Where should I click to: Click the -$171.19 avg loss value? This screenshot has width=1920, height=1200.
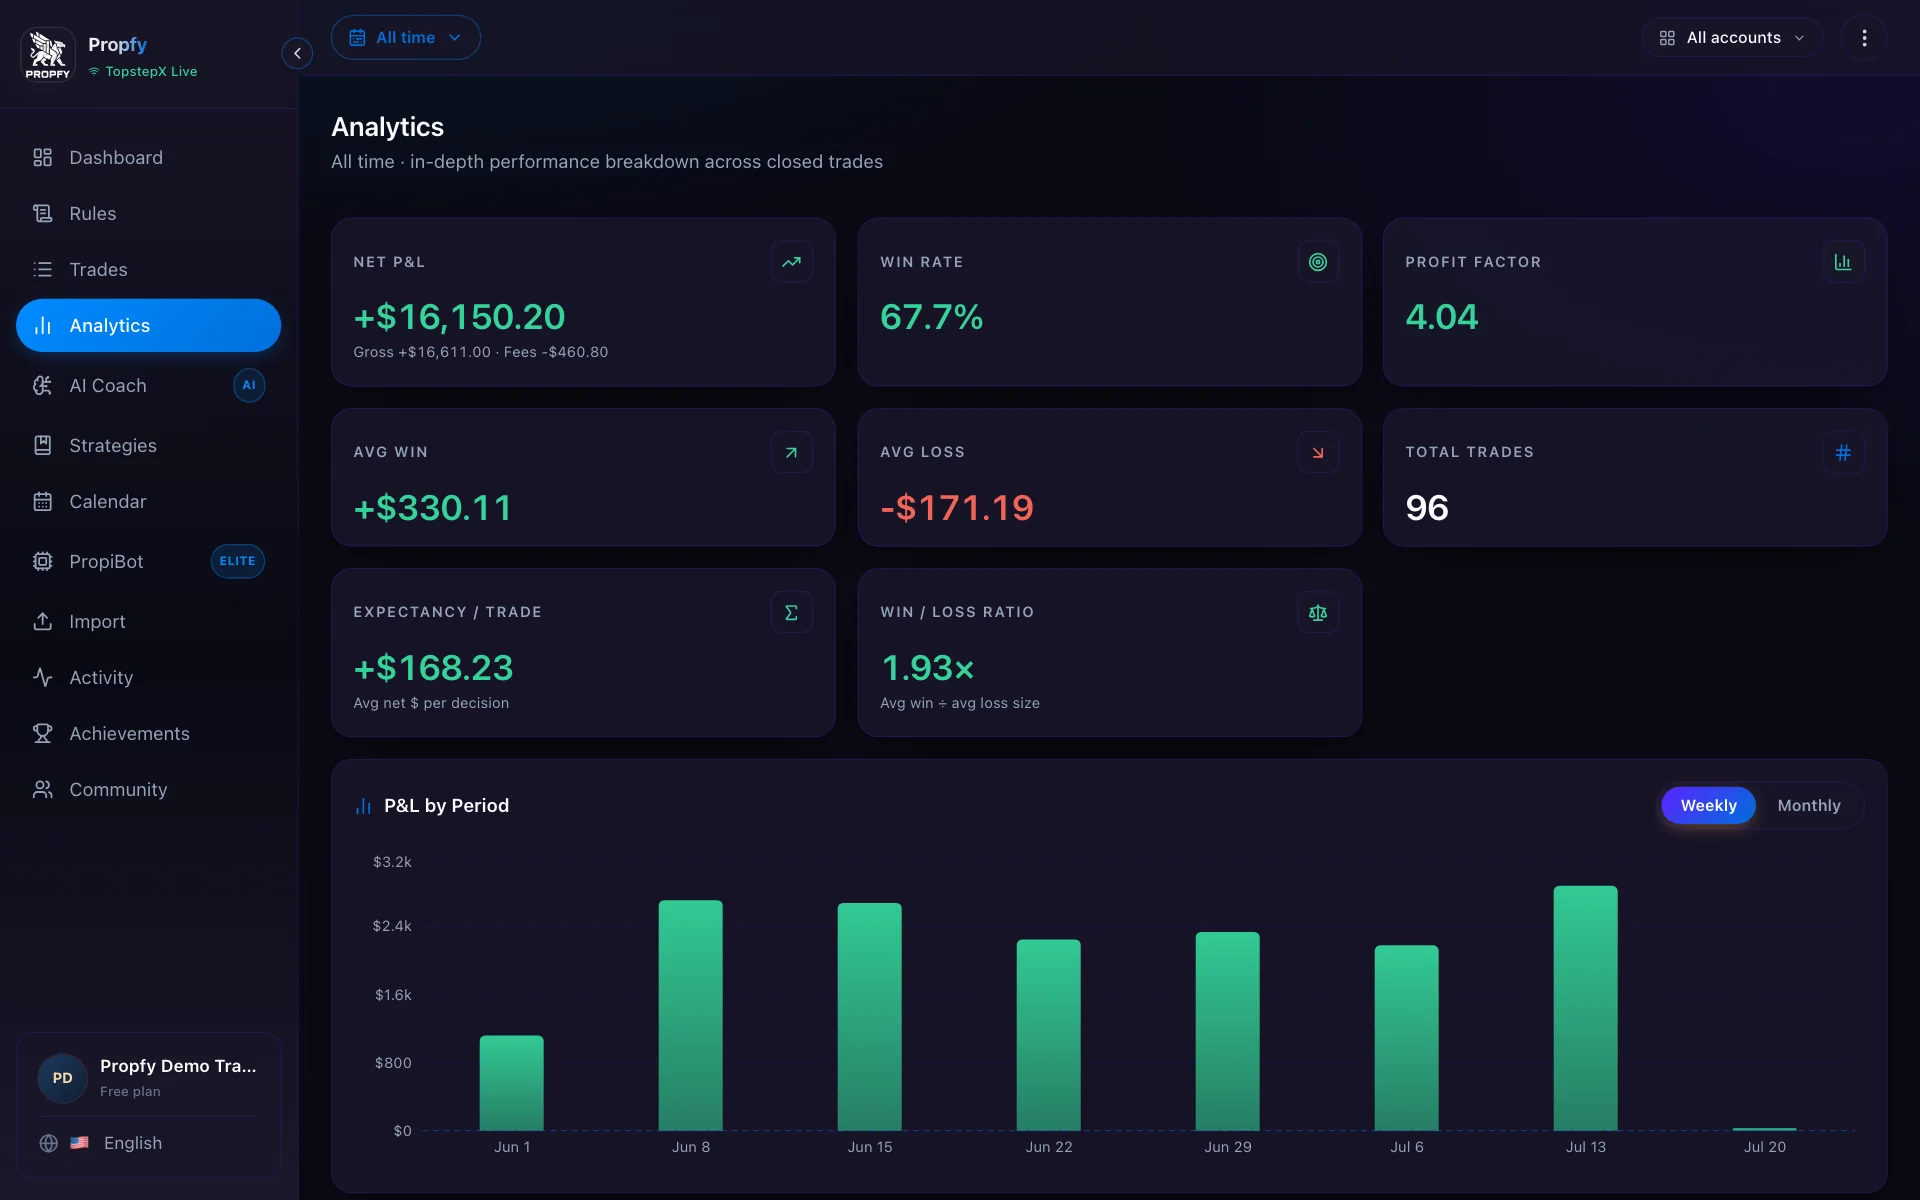point(956,508)
